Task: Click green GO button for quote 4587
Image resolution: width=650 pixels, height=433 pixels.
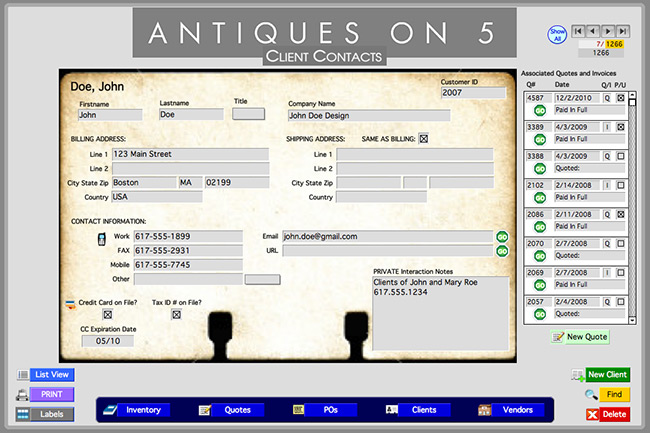Action: tap(540, 111)
